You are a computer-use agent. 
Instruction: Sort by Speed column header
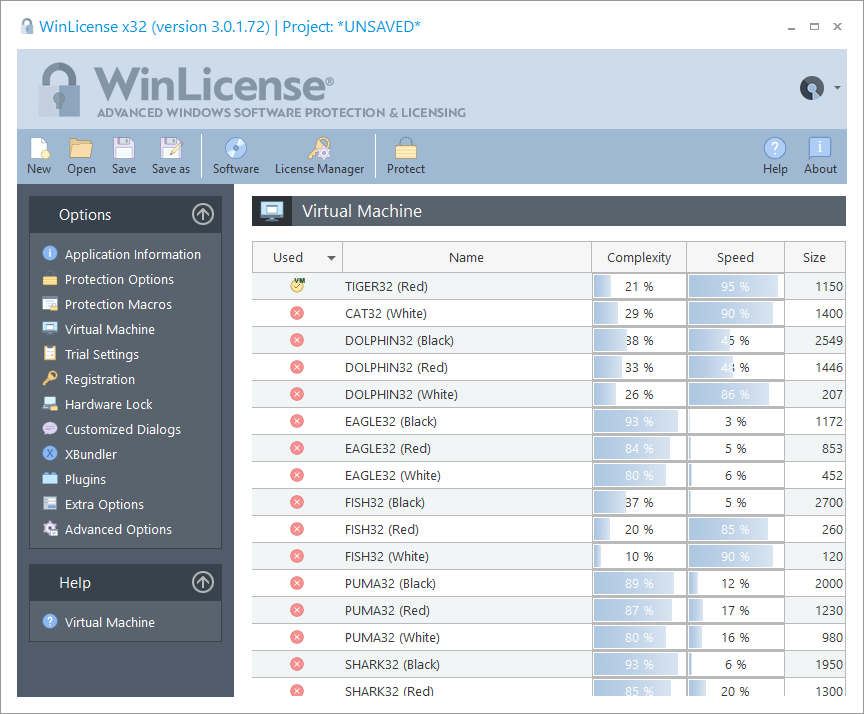735,257
